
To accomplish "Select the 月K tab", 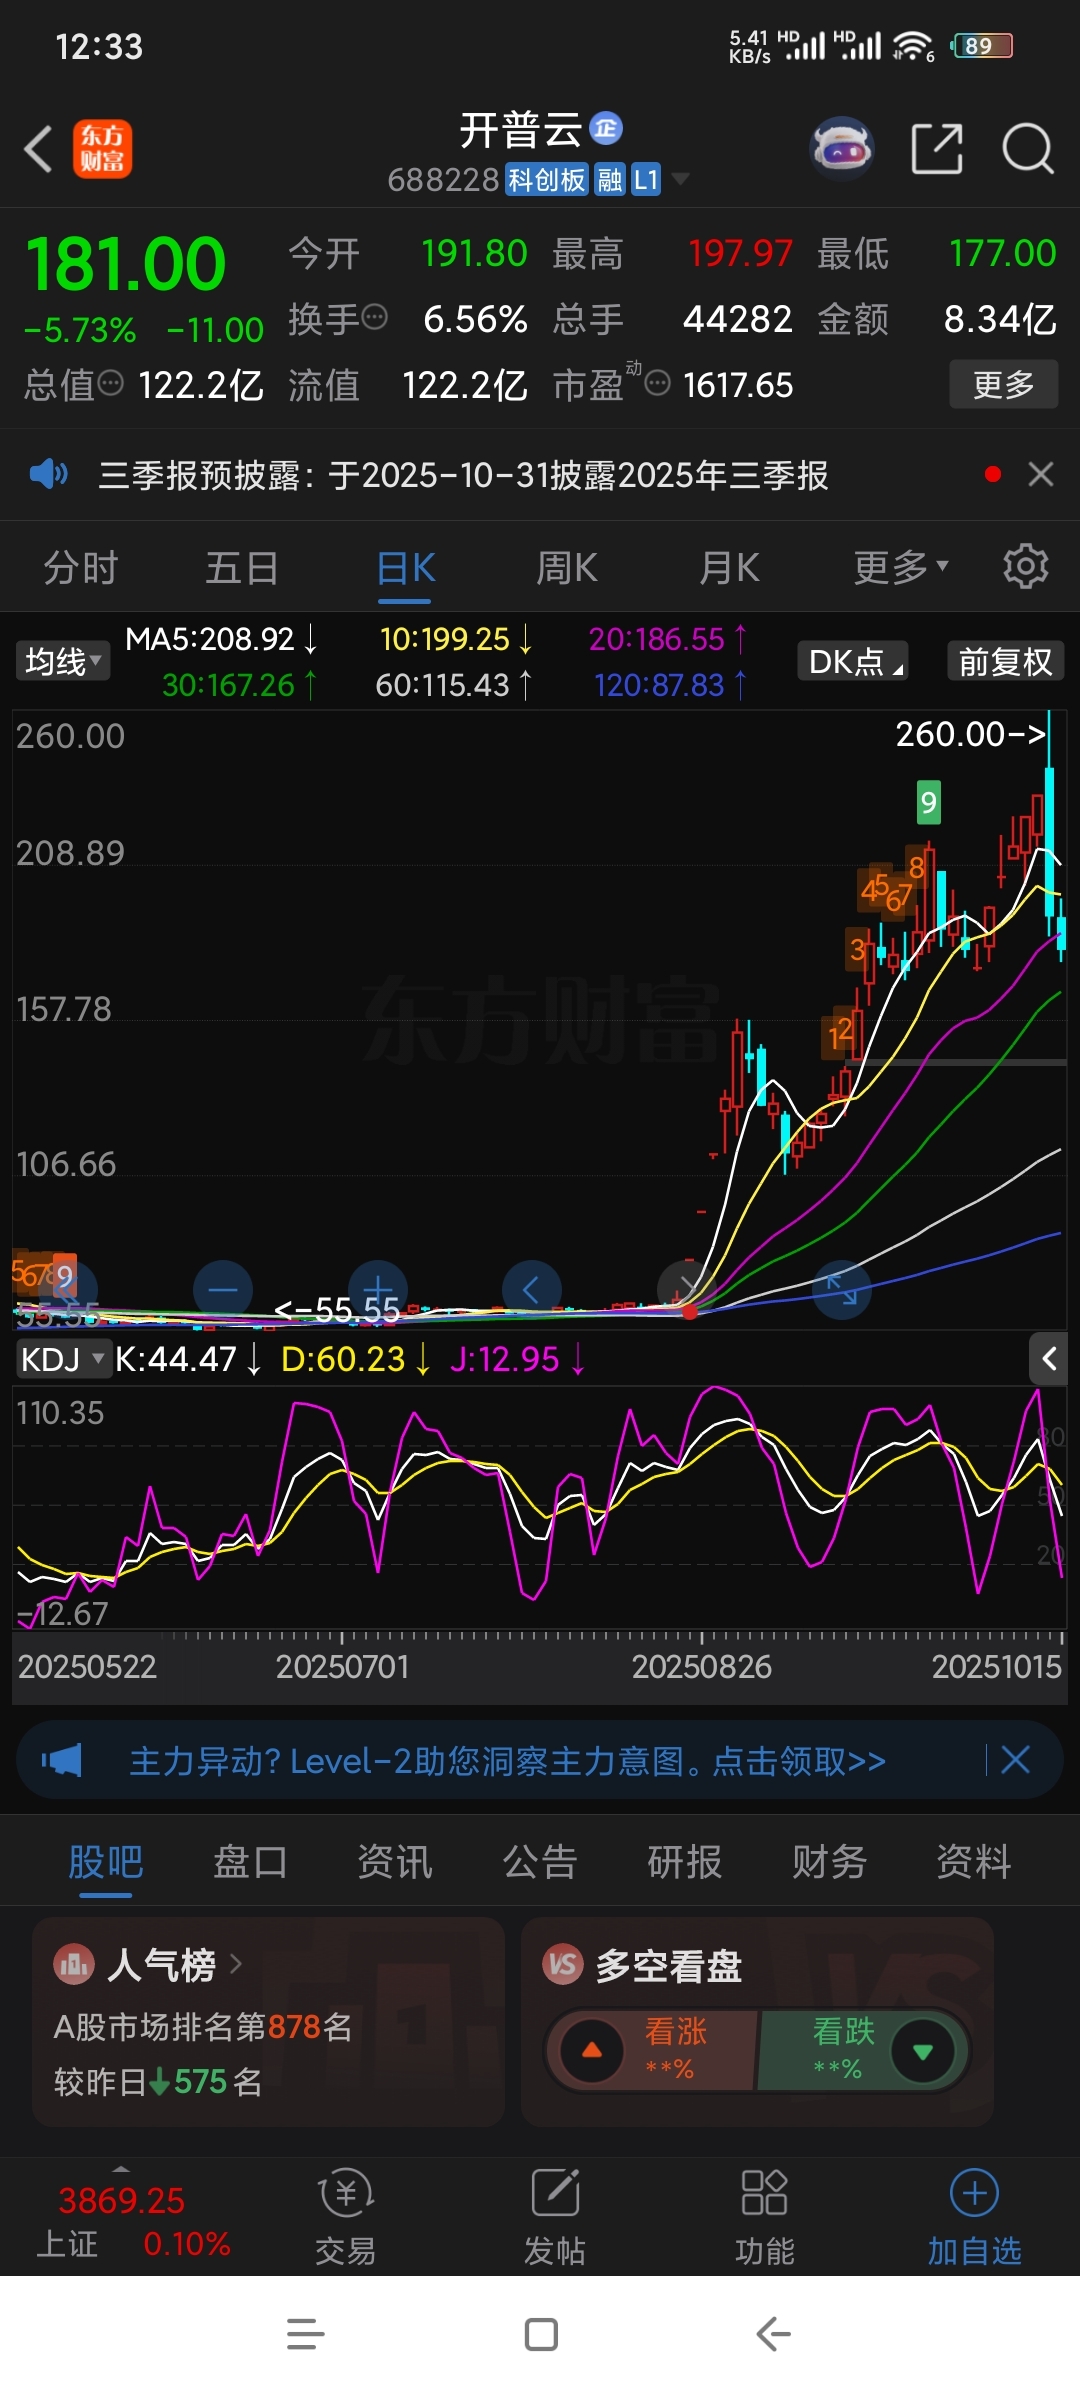I will click(x=729, y=567).
